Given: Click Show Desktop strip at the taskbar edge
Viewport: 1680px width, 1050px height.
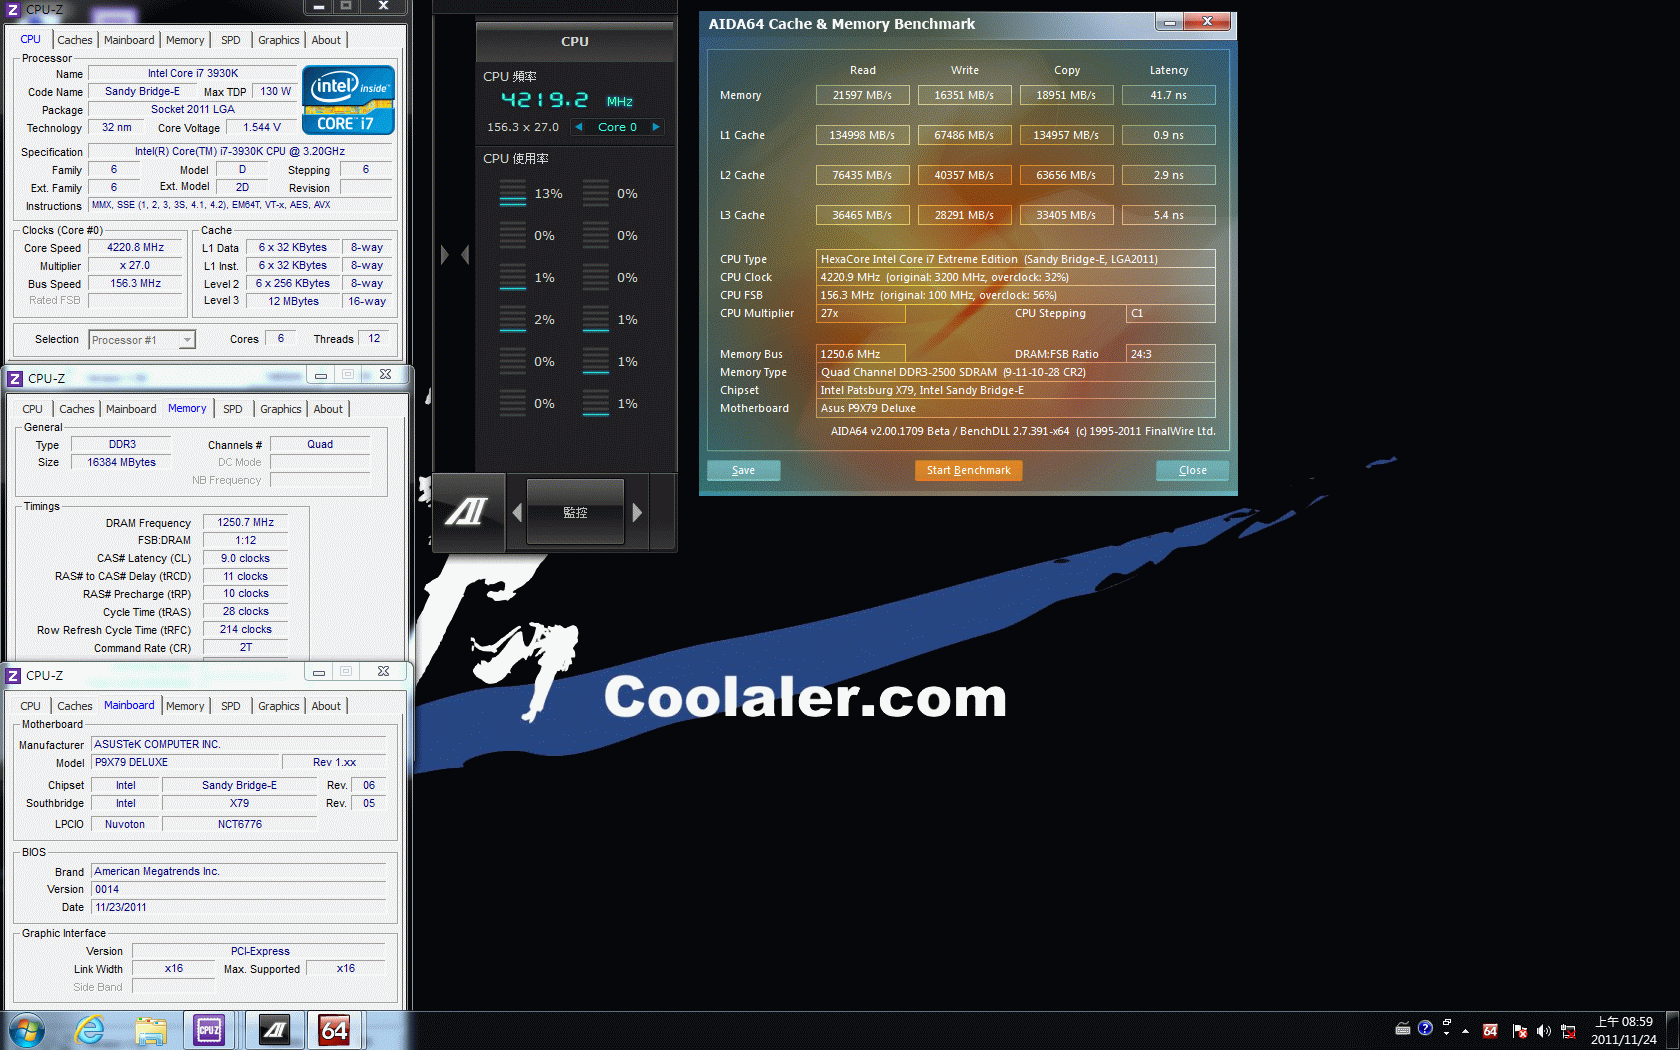Looking at the screenshot, I should [1672, 1031].
